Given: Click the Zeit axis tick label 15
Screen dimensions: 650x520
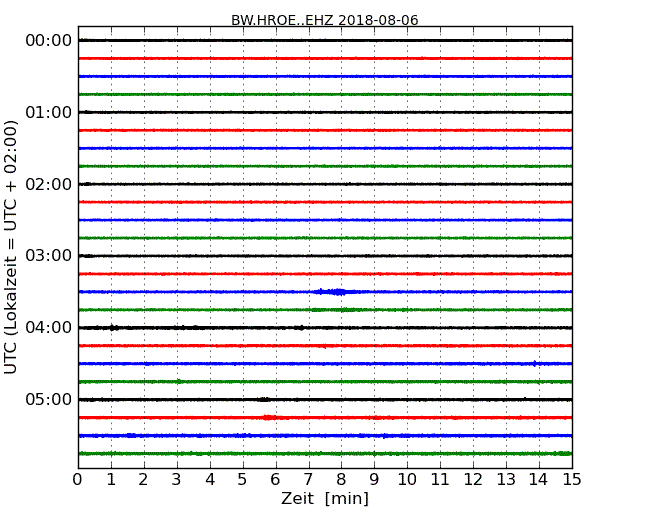Looking at the screenshot, I should 572,480.
